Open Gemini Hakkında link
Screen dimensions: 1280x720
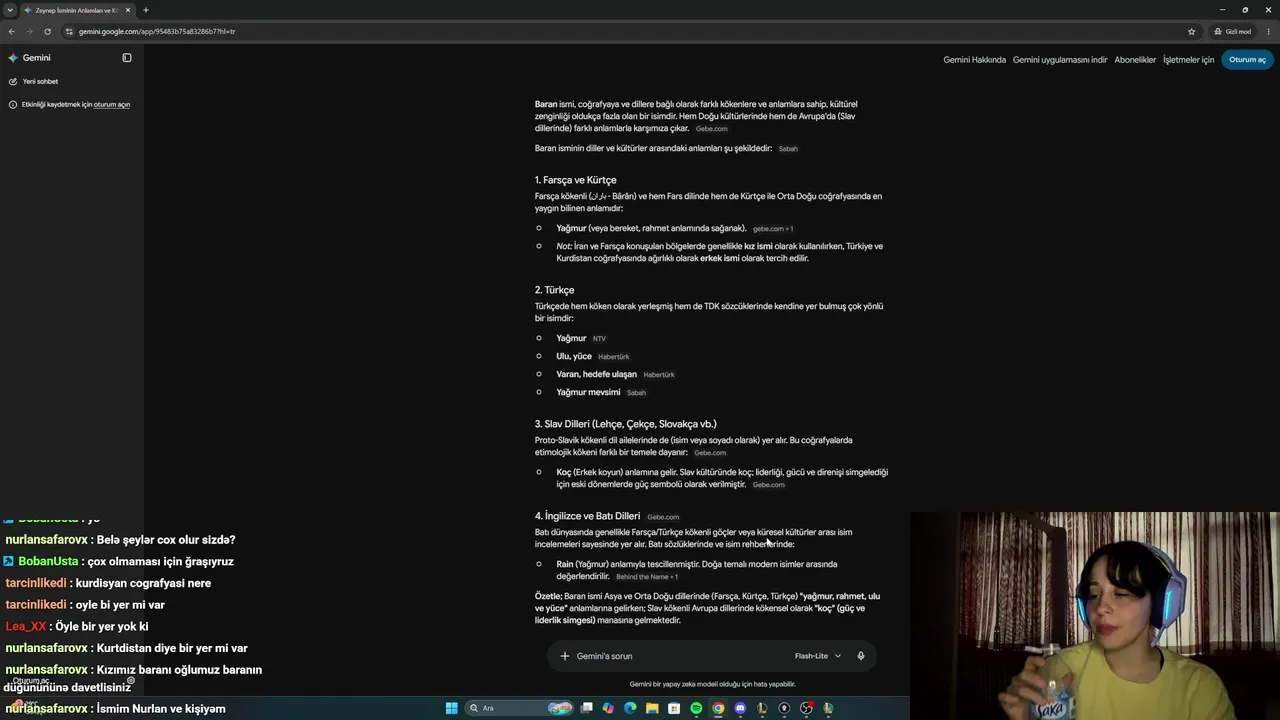click(974, 60)
